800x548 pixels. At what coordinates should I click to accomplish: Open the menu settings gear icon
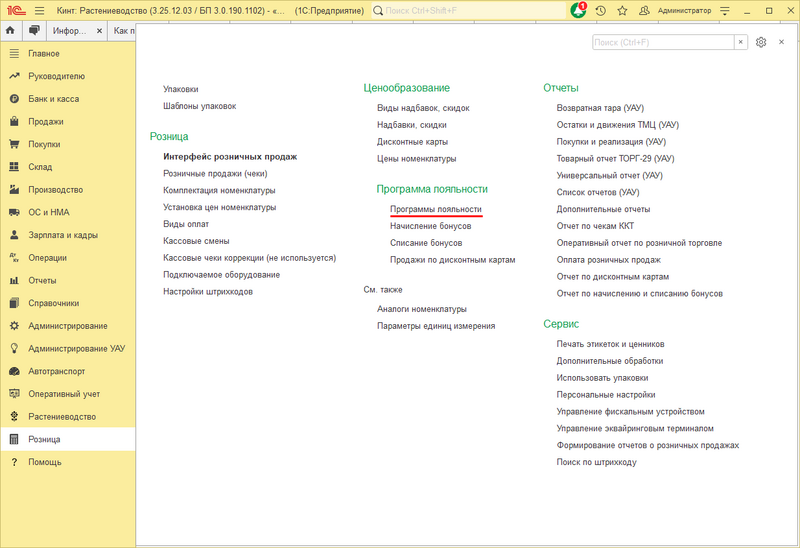[x=761, y=42]
